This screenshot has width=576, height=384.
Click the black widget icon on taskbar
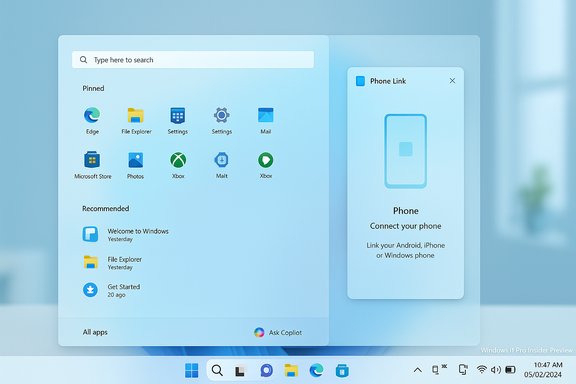click(240, 371)
